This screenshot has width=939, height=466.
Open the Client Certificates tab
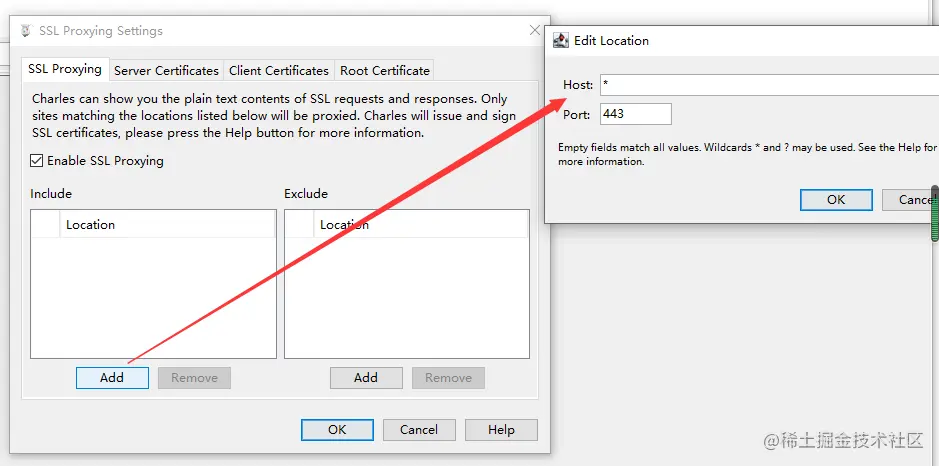tap(279, 71)
